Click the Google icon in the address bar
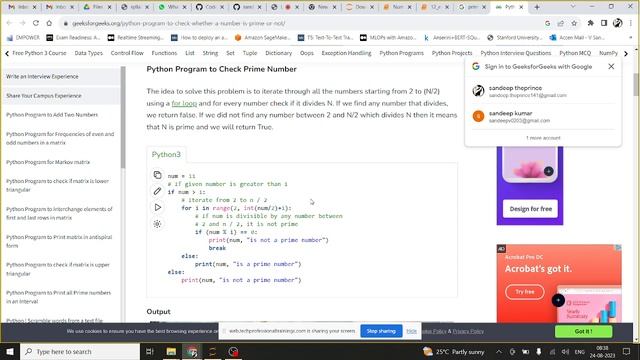Screen dimensions: 640x360 point(547,23)
